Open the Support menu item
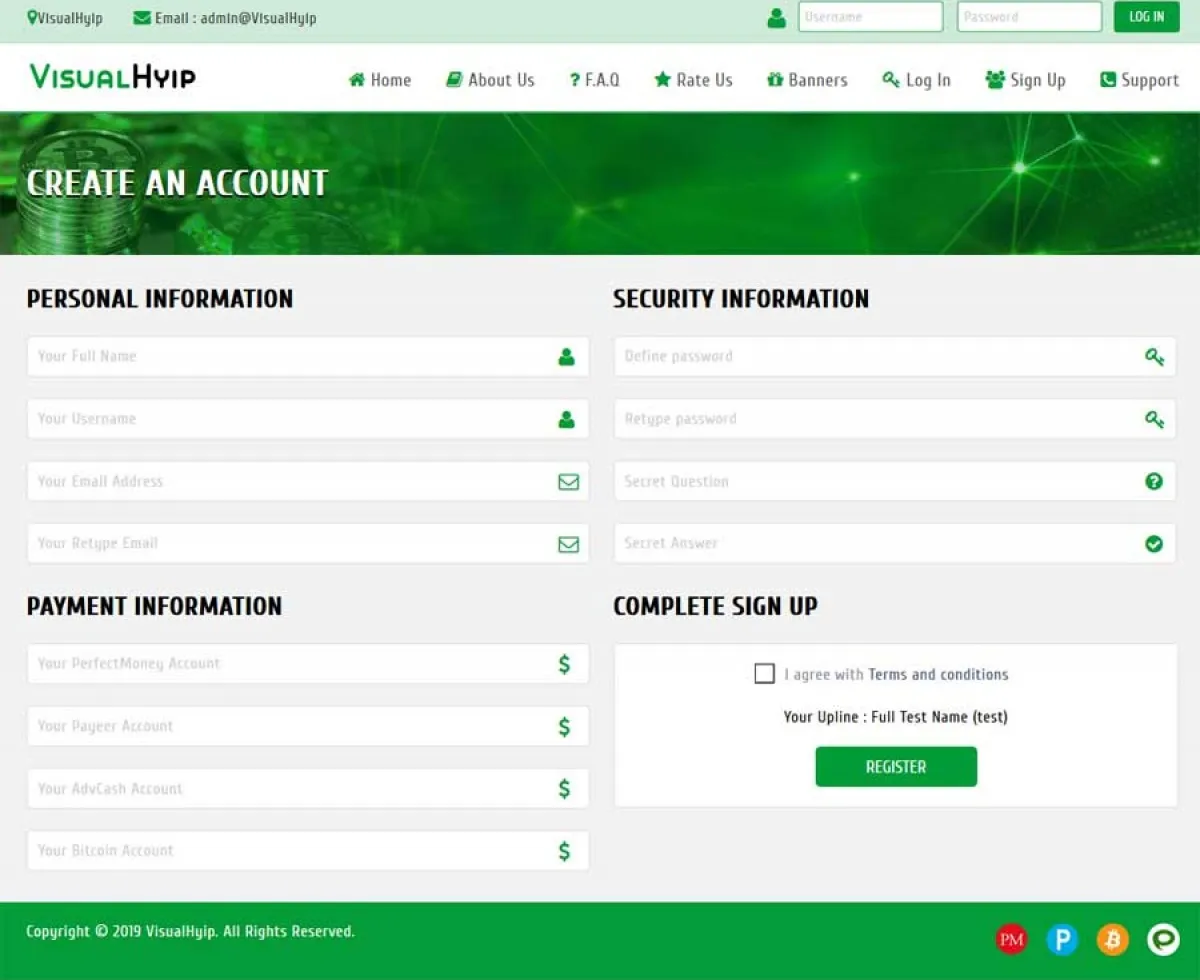 pos(1140,80)
